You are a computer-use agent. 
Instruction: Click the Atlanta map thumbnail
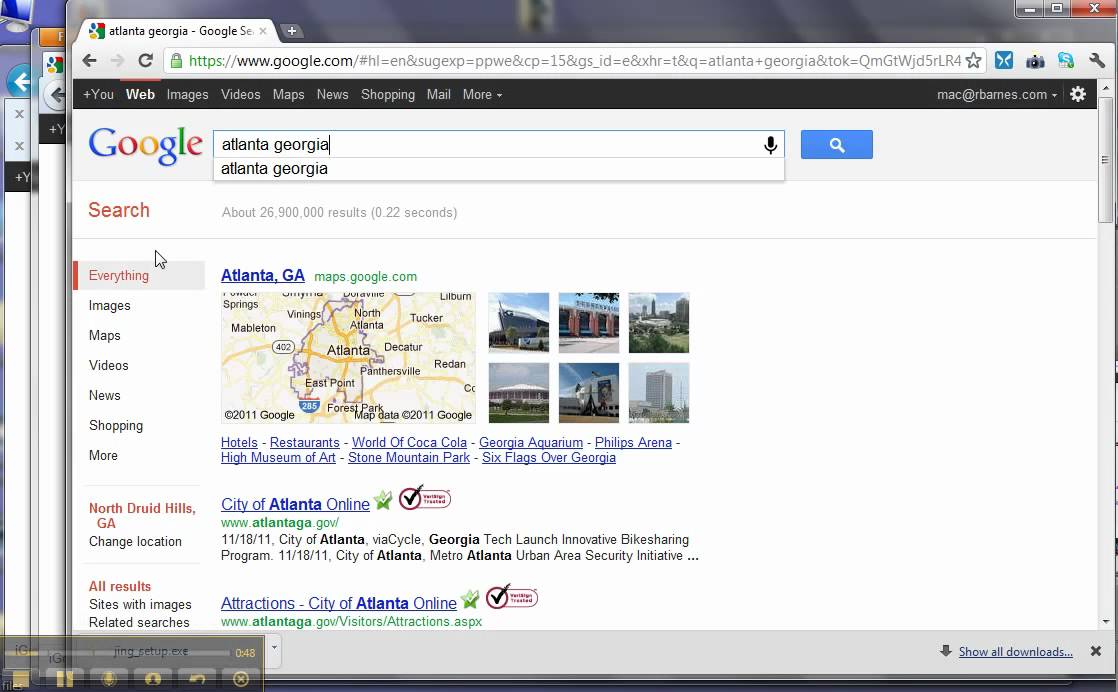[x=348, y=358]
